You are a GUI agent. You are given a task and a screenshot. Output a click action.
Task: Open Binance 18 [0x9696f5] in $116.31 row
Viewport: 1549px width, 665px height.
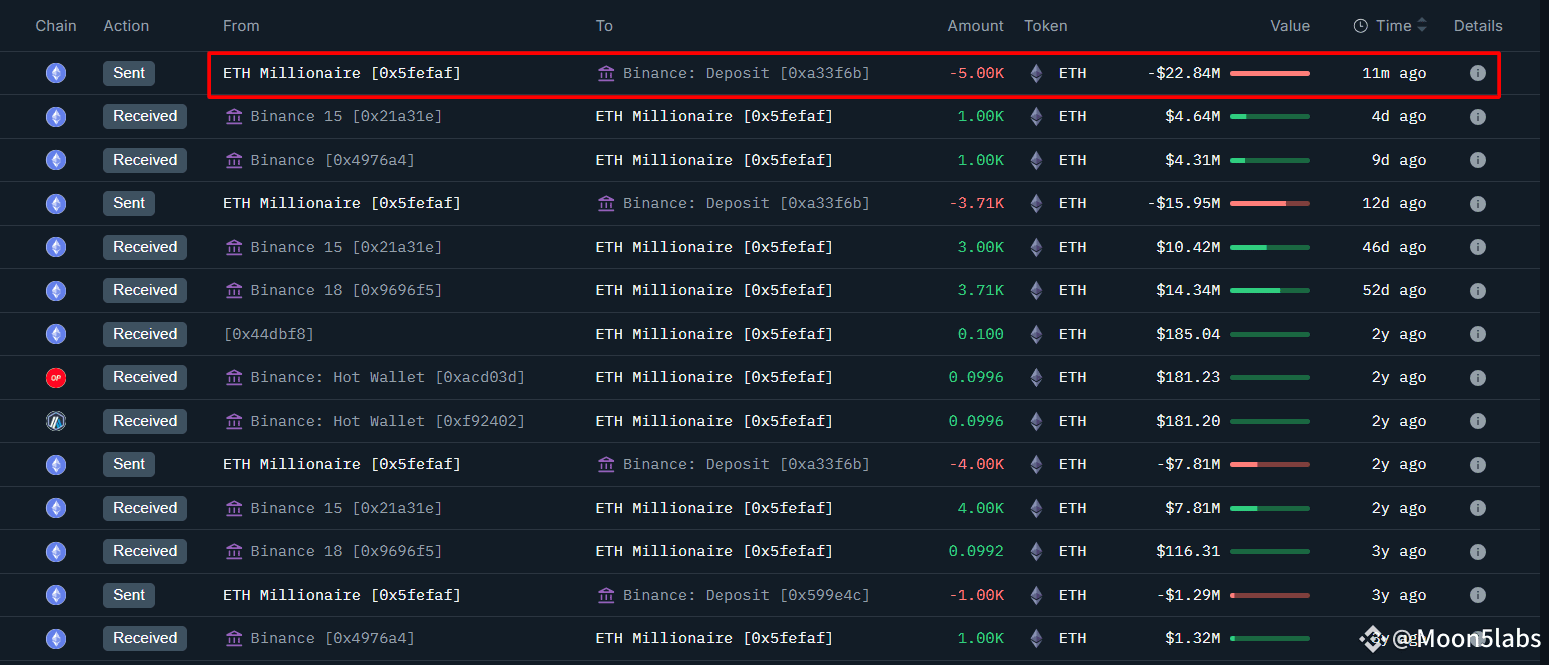tap(346, 551)
